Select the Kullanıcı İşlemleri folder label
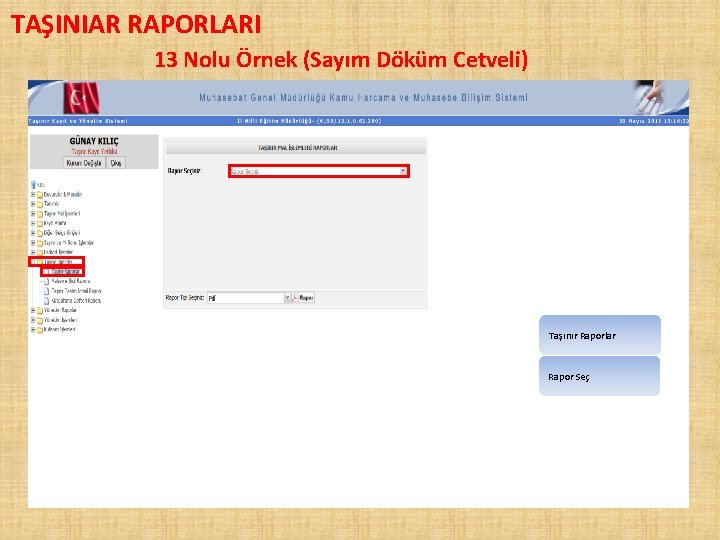Screen dimensions: 720x540 click(x=60, y=330)
